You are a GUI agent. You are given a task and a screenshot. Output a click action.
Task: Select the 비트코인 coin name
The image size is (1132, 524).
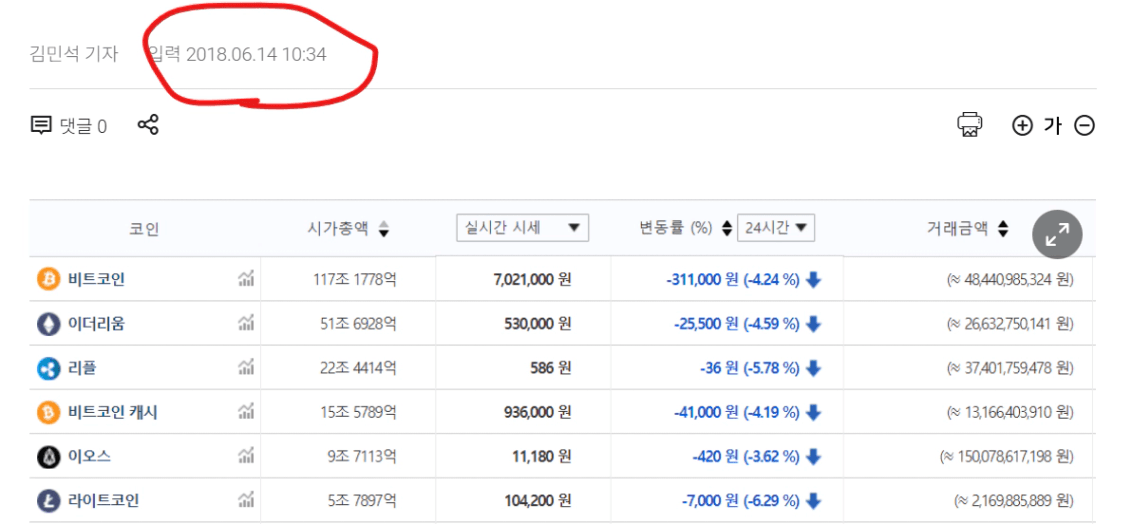tap(96, 280)
